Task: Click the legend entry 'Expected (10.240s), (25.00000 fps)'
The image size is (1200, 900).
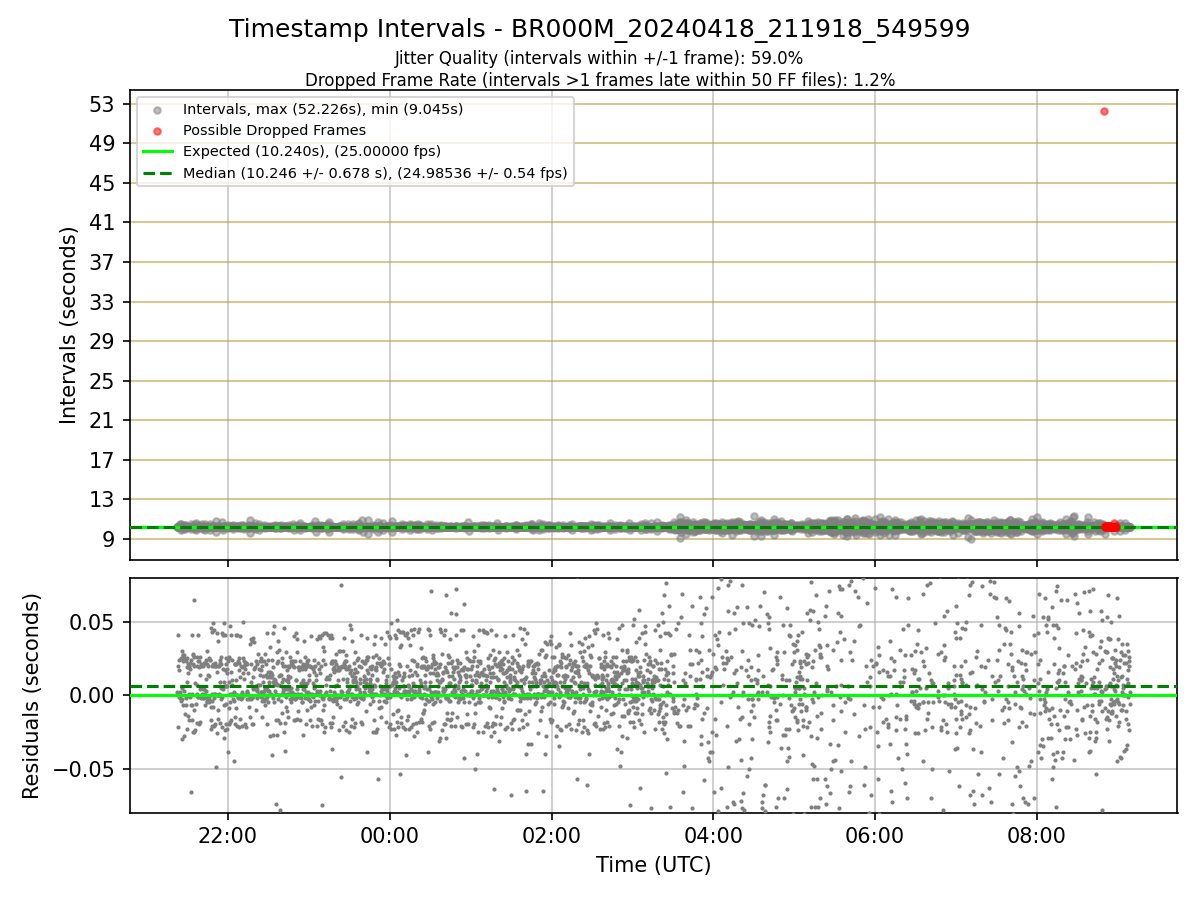Action: coord(312,151)
